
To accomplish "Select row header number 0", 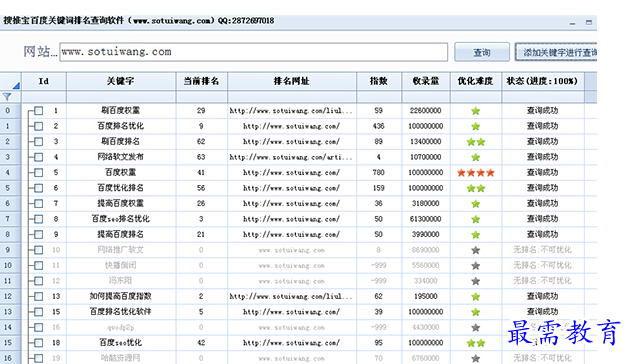I will point(10,111).
